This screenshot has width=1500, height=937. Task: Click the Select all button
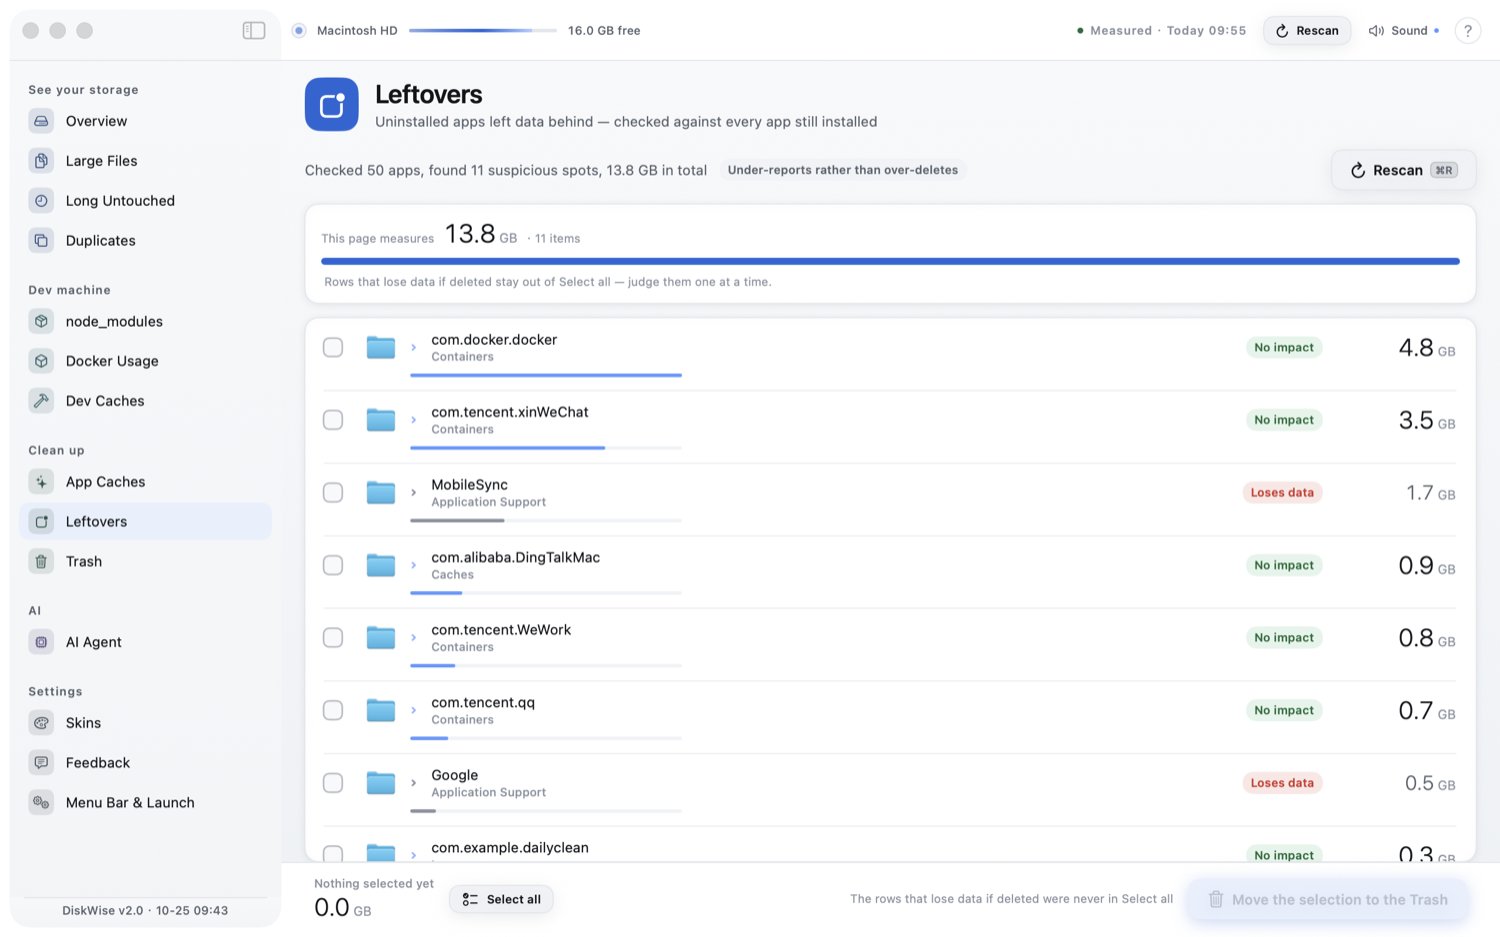point(501,899)
